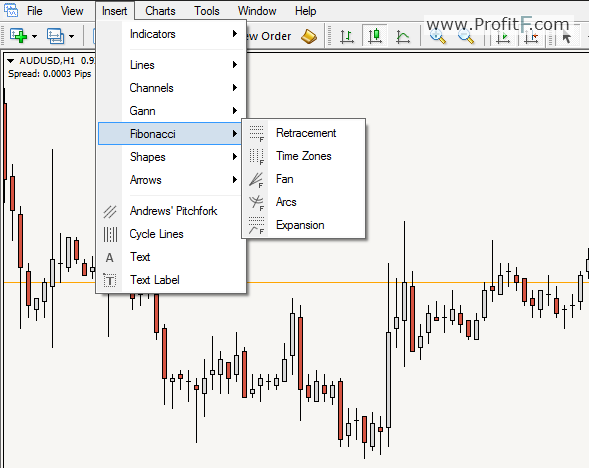This screenshot has height=468, width=589.
Task: Expand the Arrows submenu
Action: coord(171,180)
